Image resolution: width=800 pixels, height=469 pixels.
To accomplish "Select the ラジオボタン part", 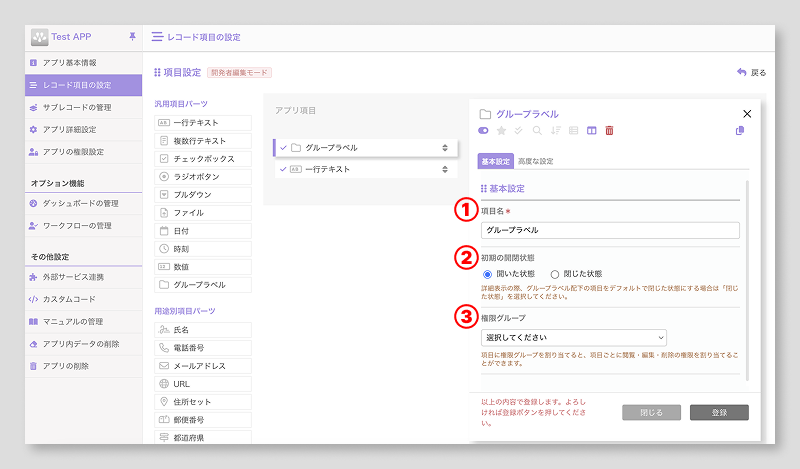I will coord(203,177).
